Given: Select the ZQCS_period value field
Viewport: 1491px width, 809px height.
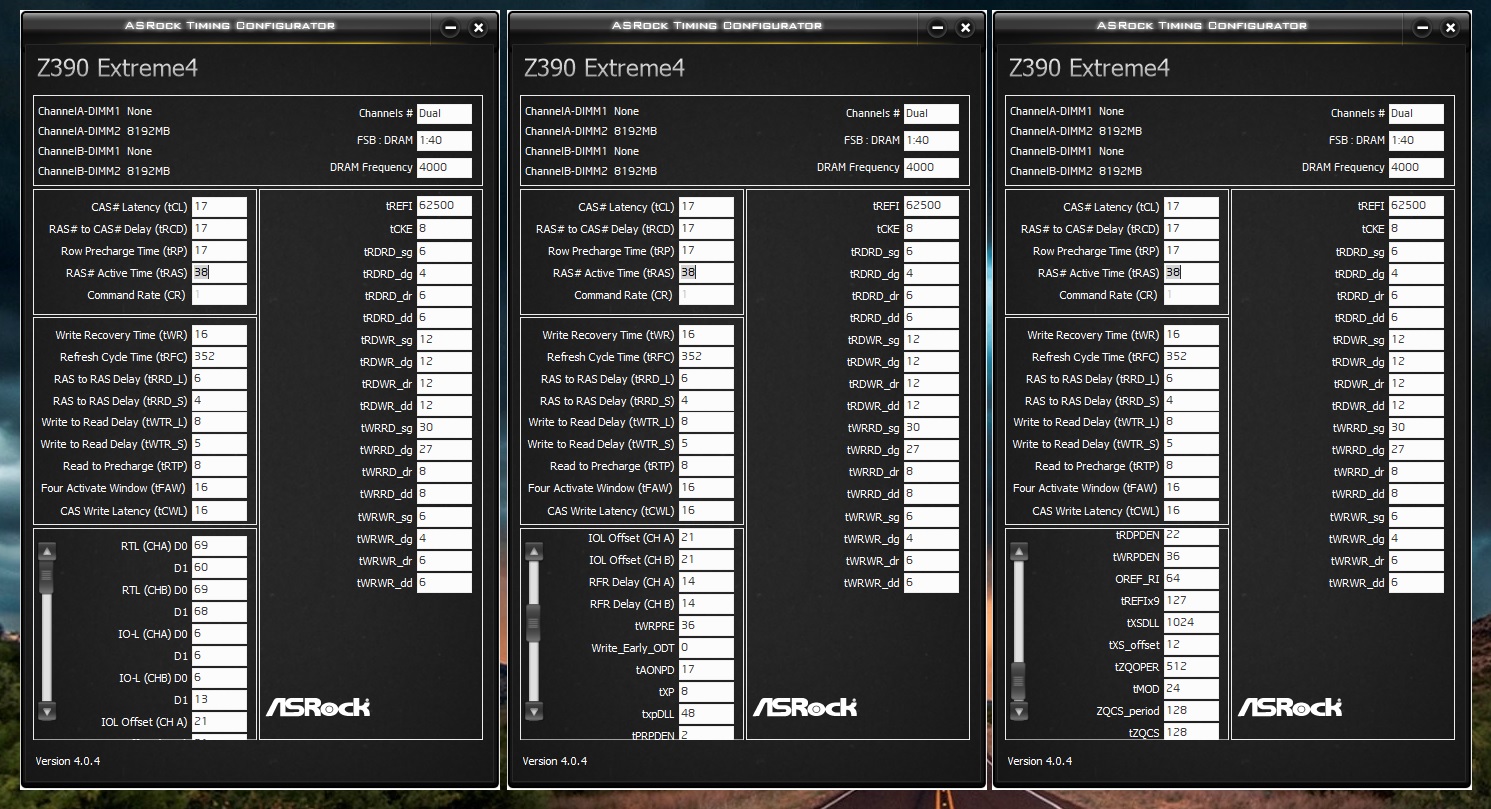Looking at the screenshot, I should (1191, 711).
